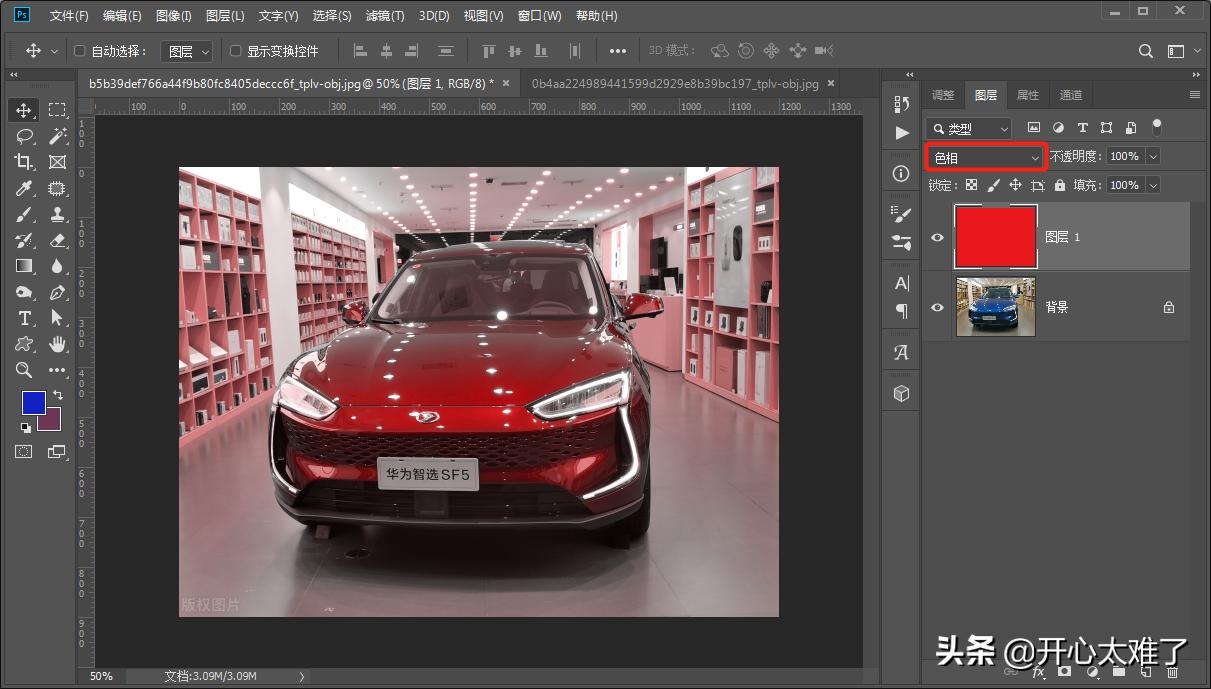This screenshot has width=1211, height=689.
Task: Open the 色相 blend mode dropdown
Action: tap(985, 157)
